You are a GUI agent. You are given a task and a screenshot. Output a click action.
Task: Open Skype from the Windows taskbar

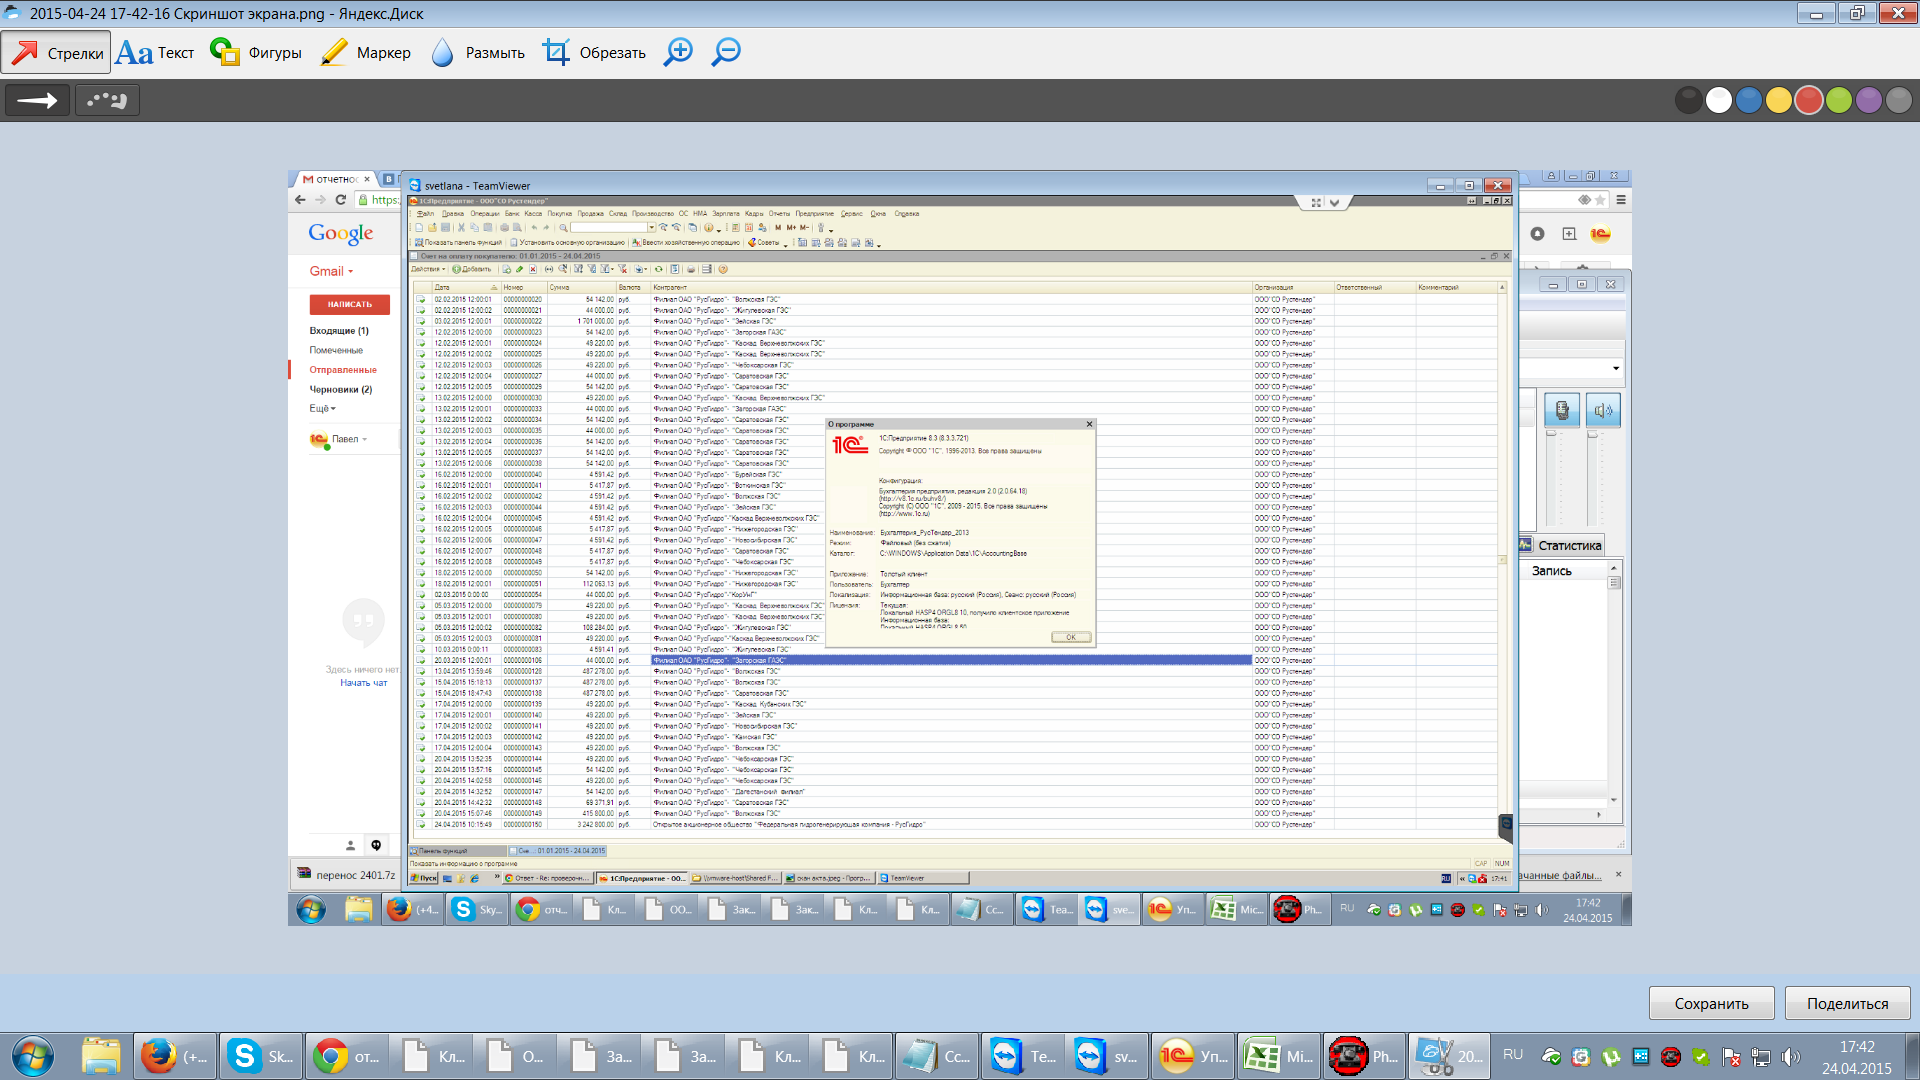pos(260,1056)
